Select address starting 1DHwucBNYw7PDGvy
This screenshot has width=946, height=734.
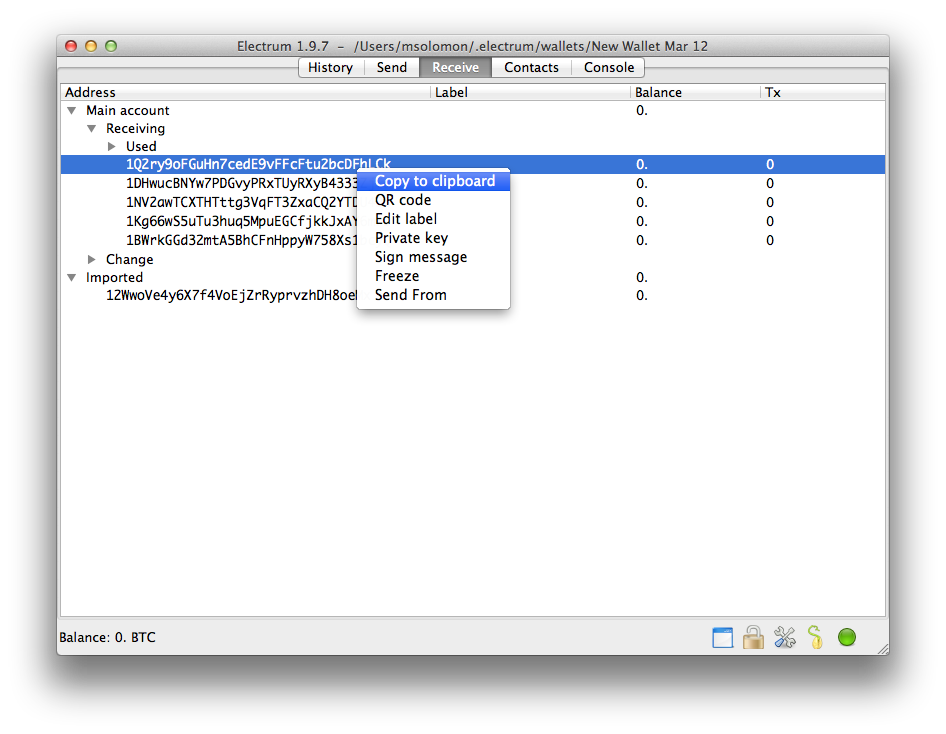241,183
